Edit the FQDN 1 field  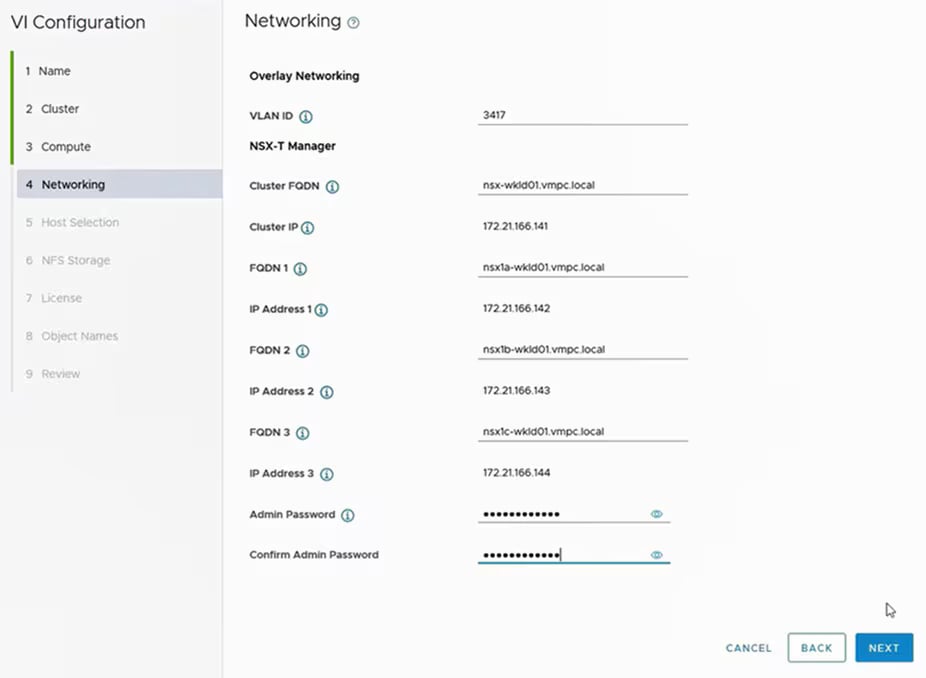583,267
